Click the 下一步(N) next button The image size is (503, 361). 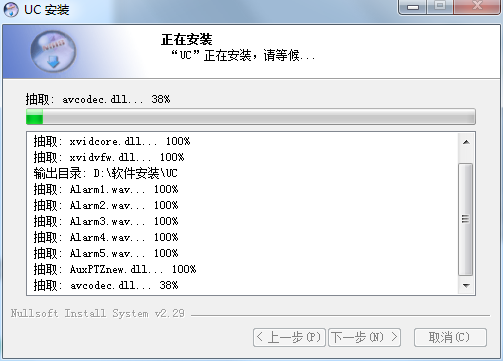[x=364, y=337]
